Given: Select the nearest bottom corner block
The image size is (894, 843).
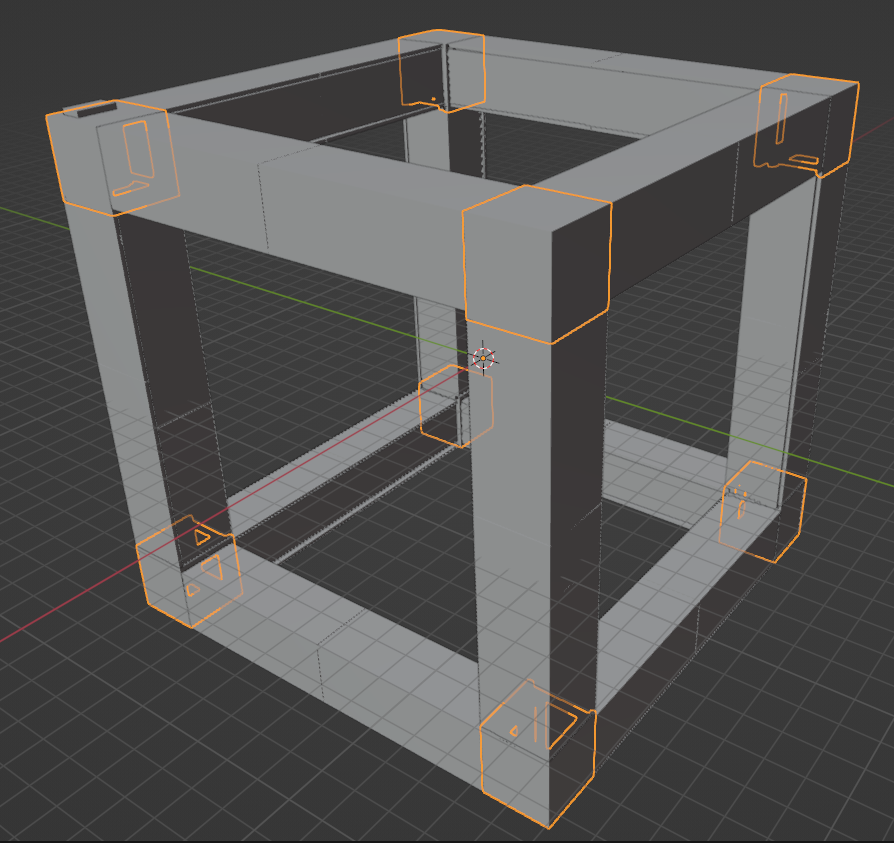Looking at the screenshot, I should pyautogui.click(x=537, y=754).
